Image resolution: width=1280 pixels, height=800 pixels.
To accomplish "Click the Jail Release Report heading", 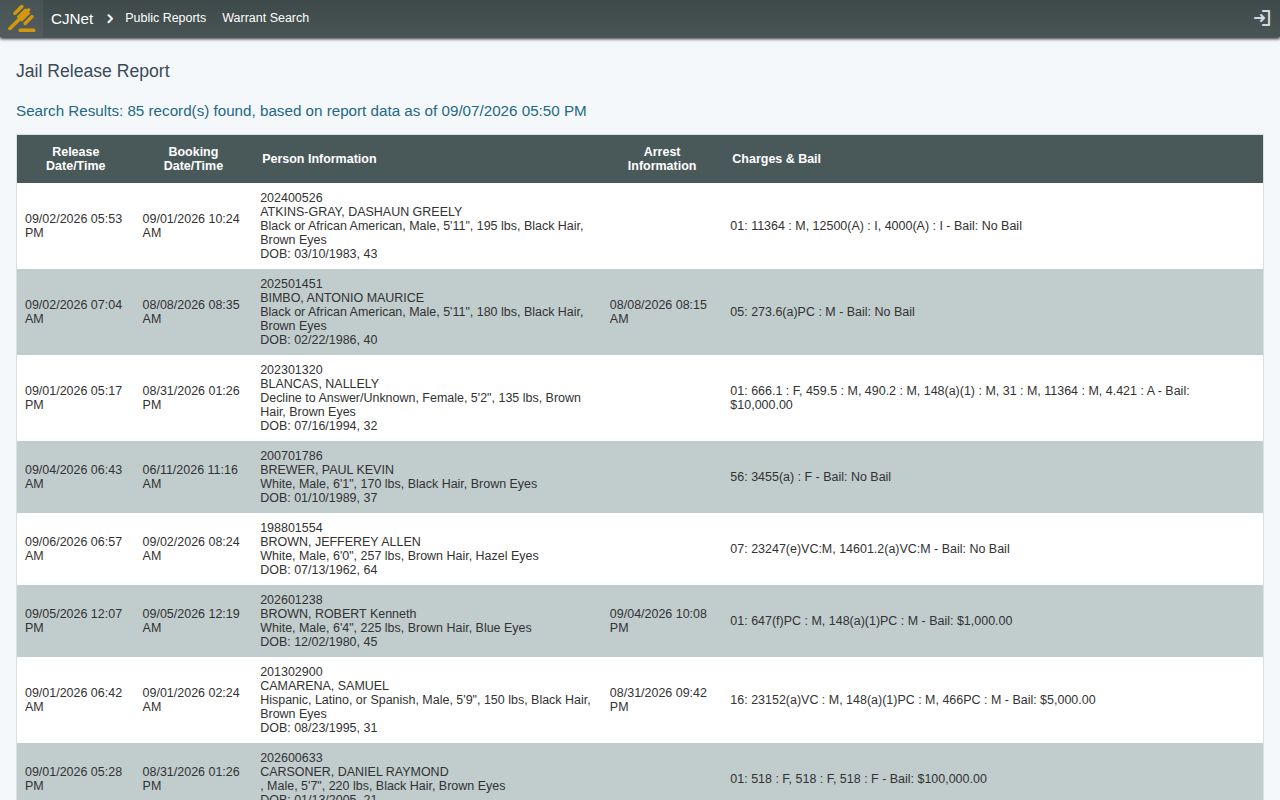I will click(x=93, y=71).
